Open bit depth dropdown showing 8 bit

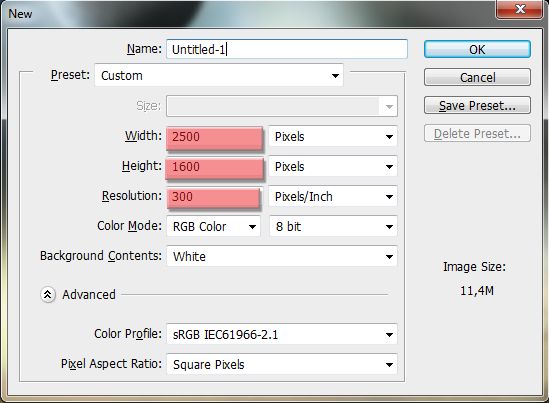click(x=333, y=226)
